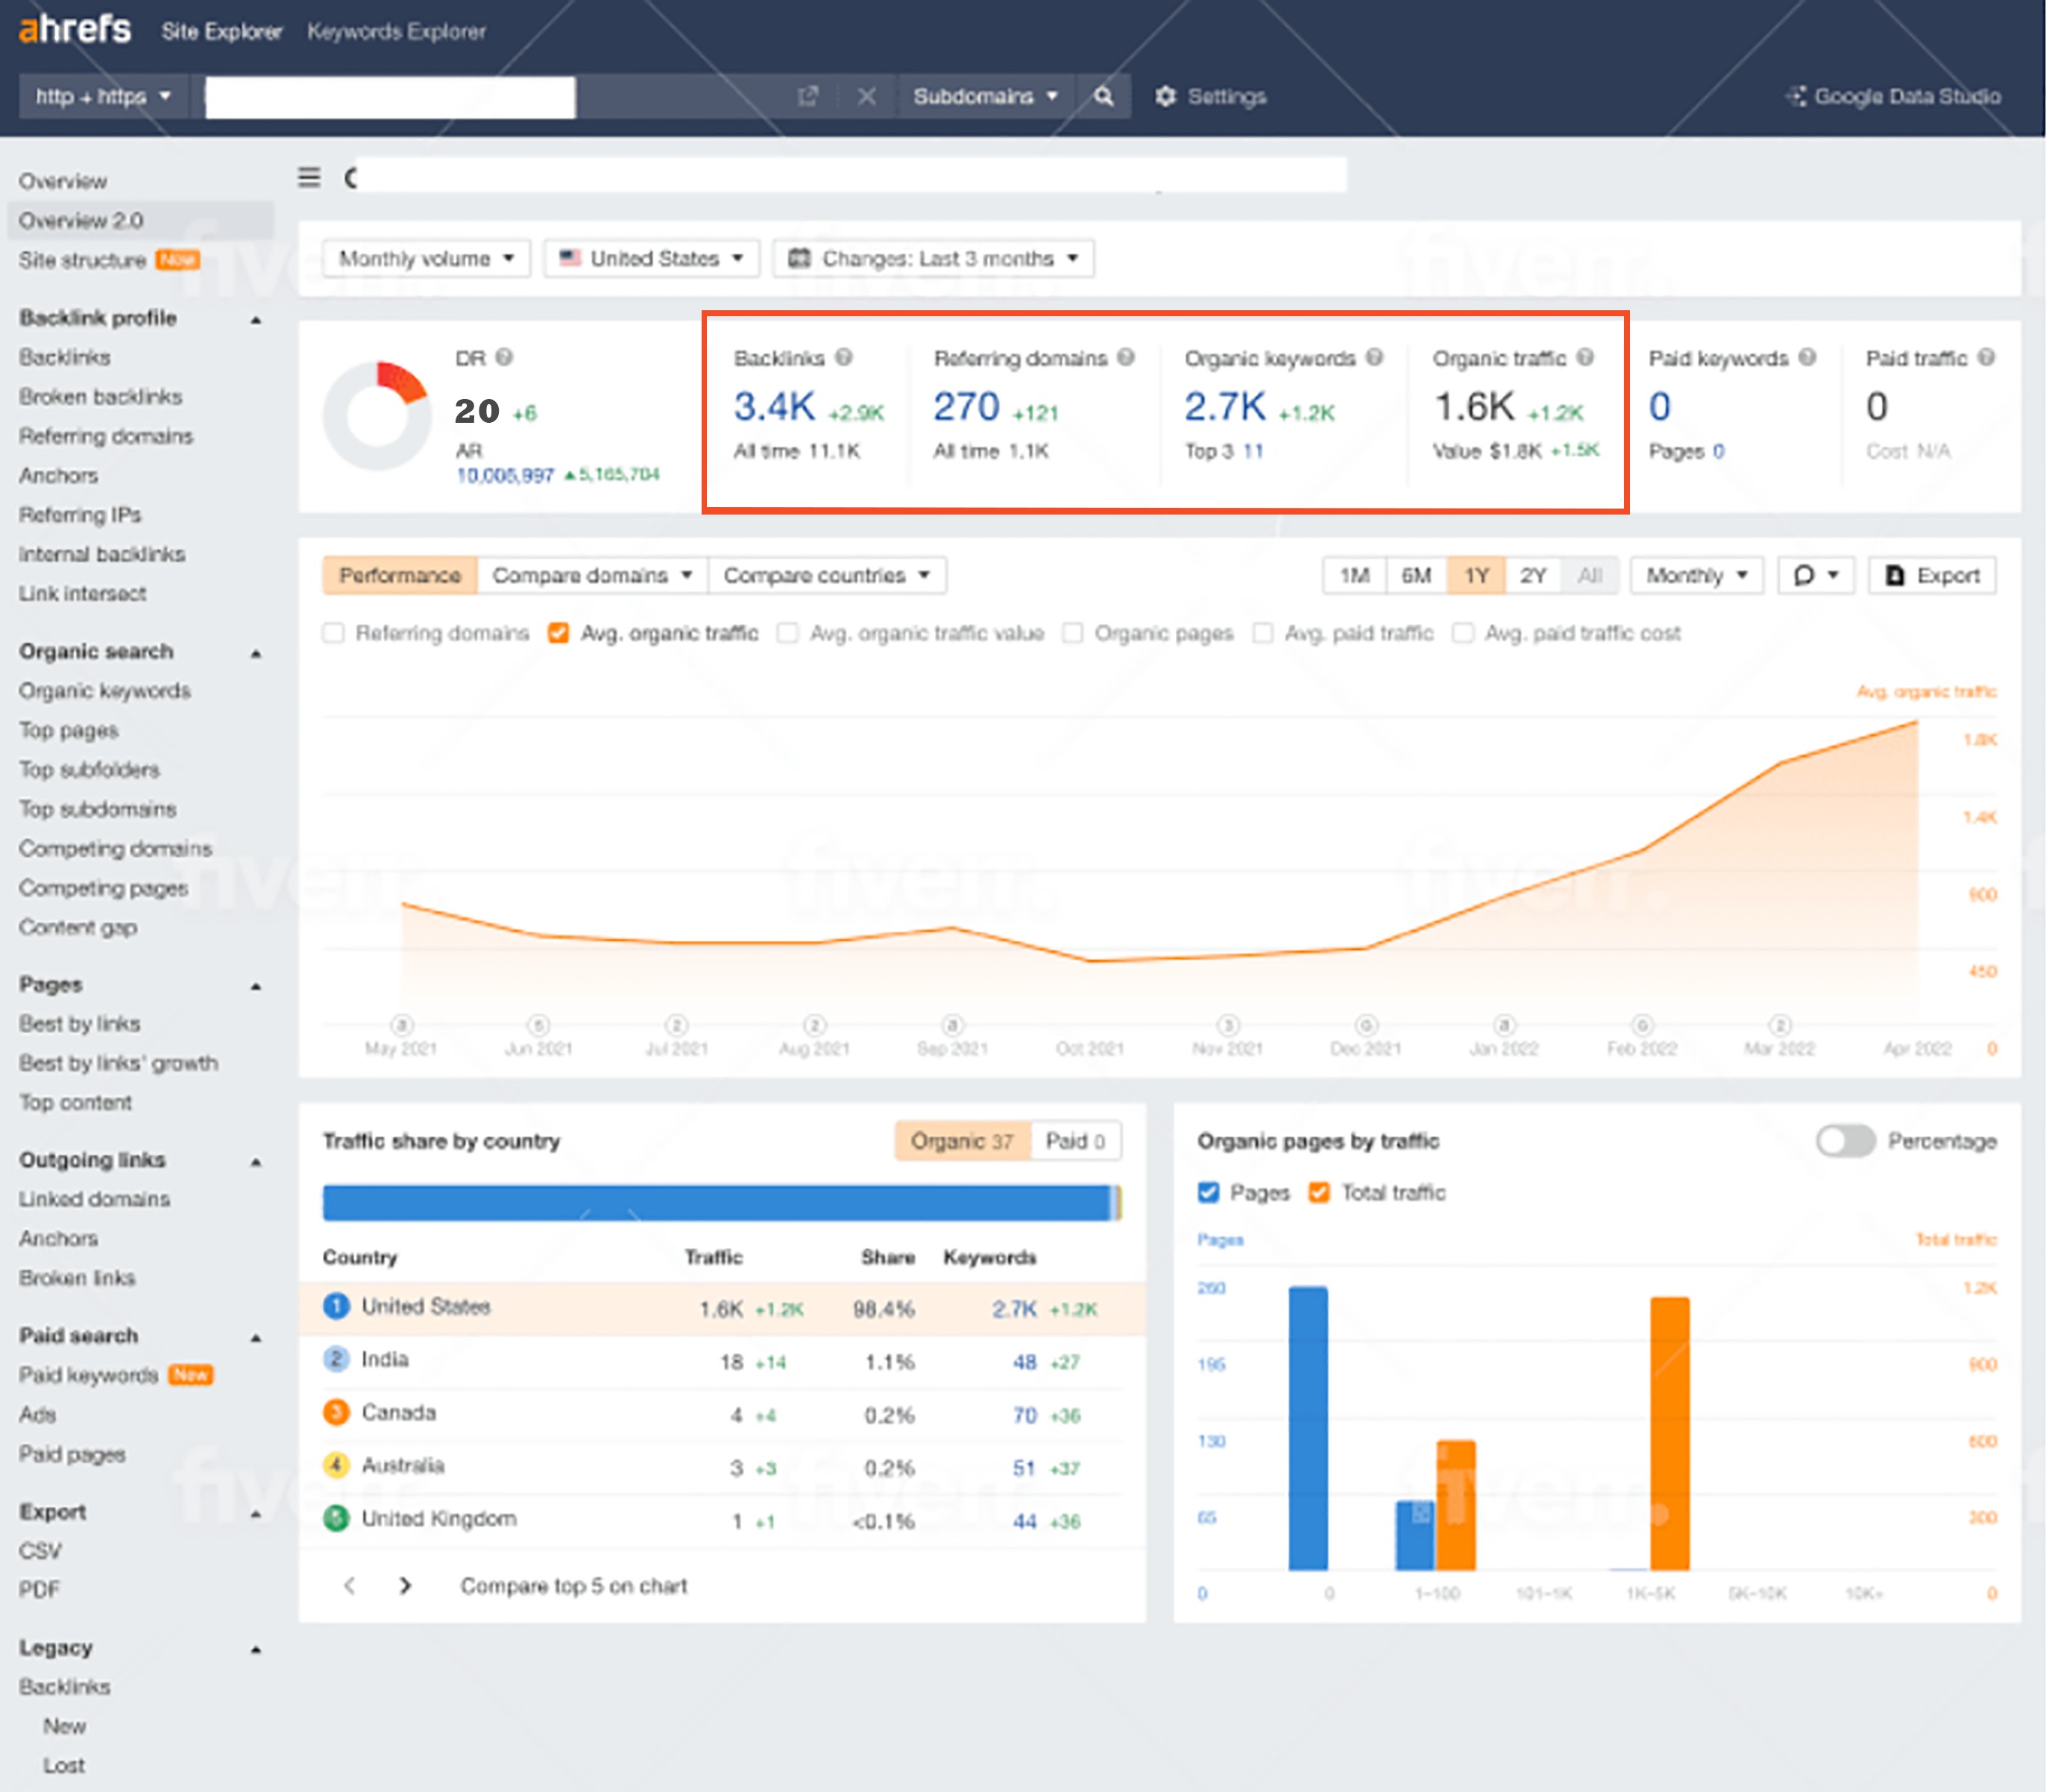Select the 6M time range

click(x=1417, y=575)
